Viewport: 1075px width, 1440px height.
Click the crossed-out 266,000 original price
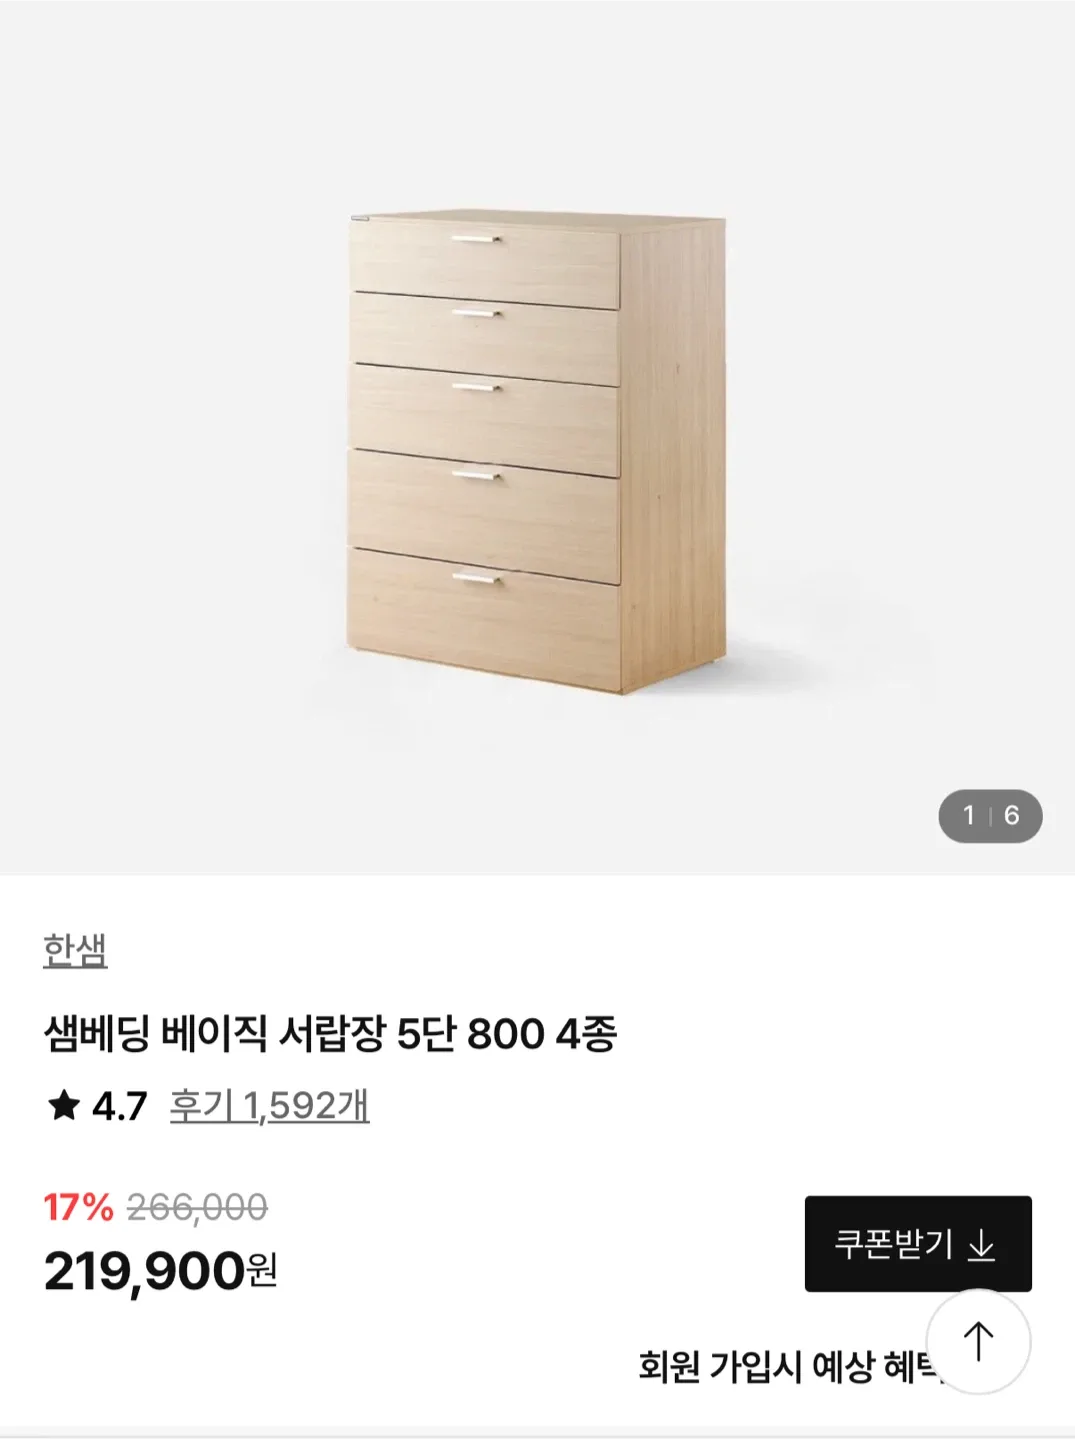[197, 1207]
